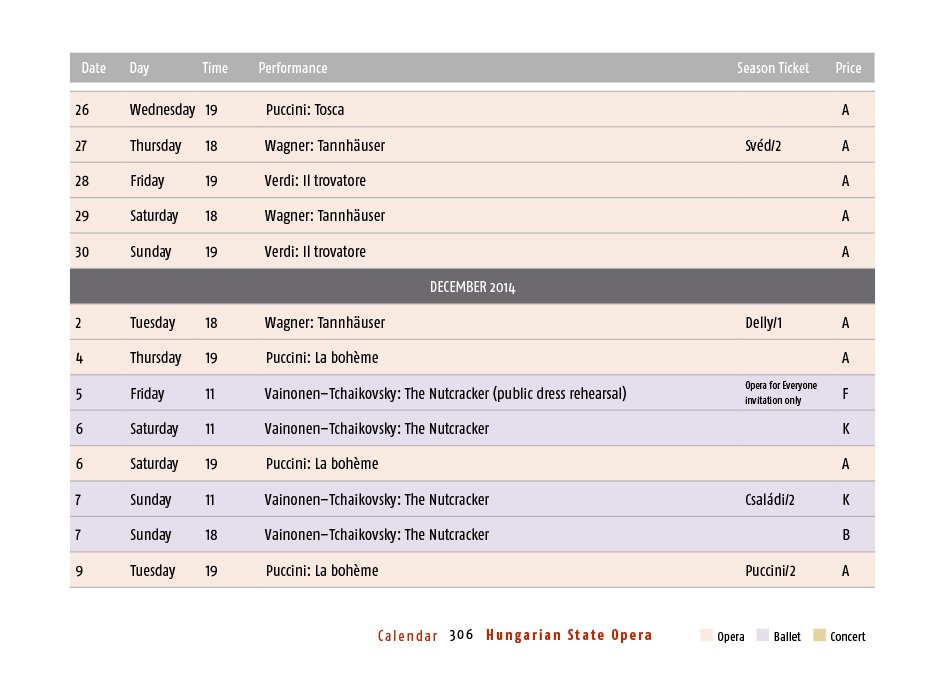Select the Time column header
The width and height of the screenshot is (945, 679).
pyautogui.click(x=215, y=68)
